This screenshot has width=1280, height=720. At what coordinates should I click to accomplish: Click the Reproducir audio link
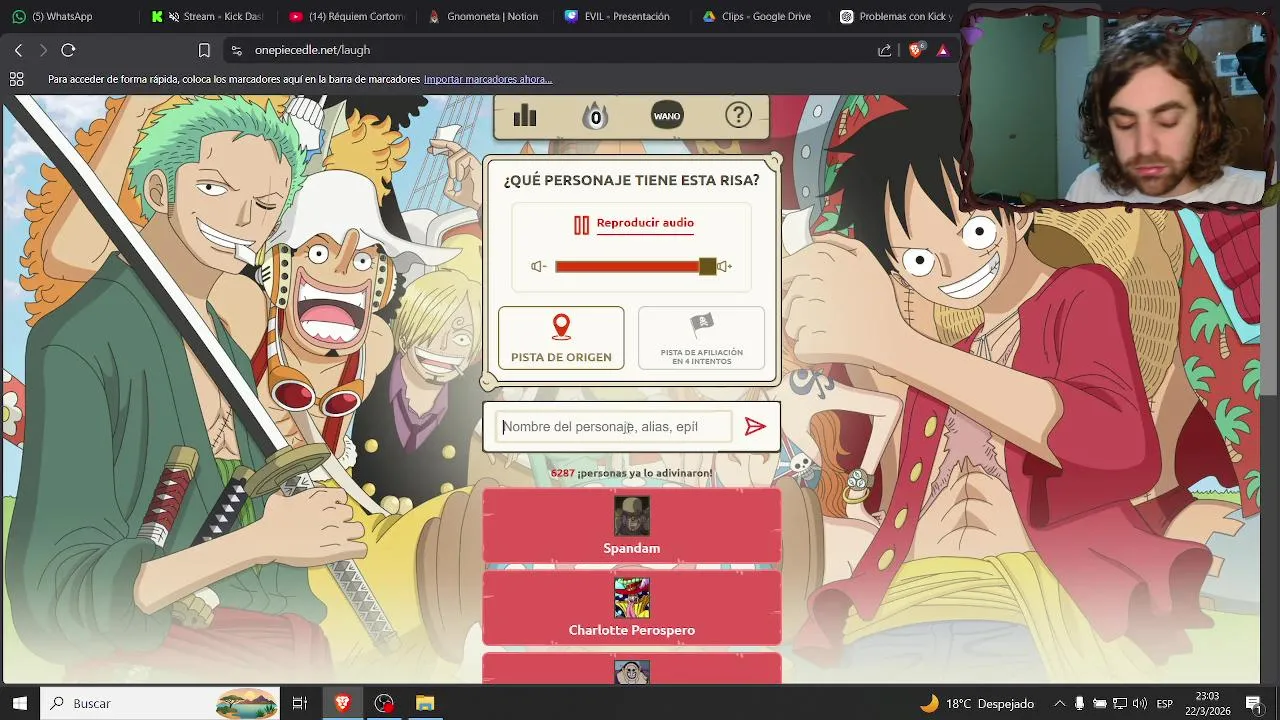[x=645, y=223]
